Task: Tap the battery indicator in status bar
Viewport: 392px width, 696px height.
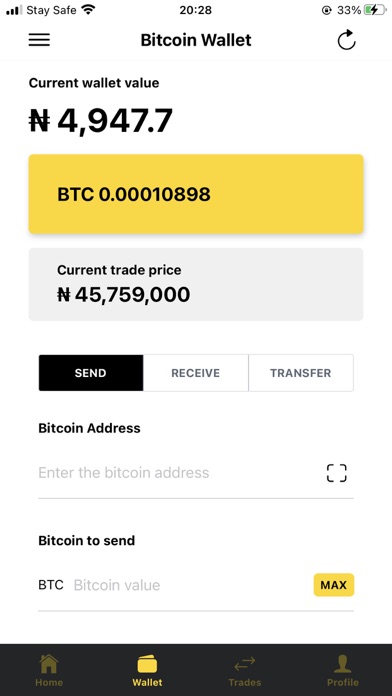Action: click(x=375, y=10)
